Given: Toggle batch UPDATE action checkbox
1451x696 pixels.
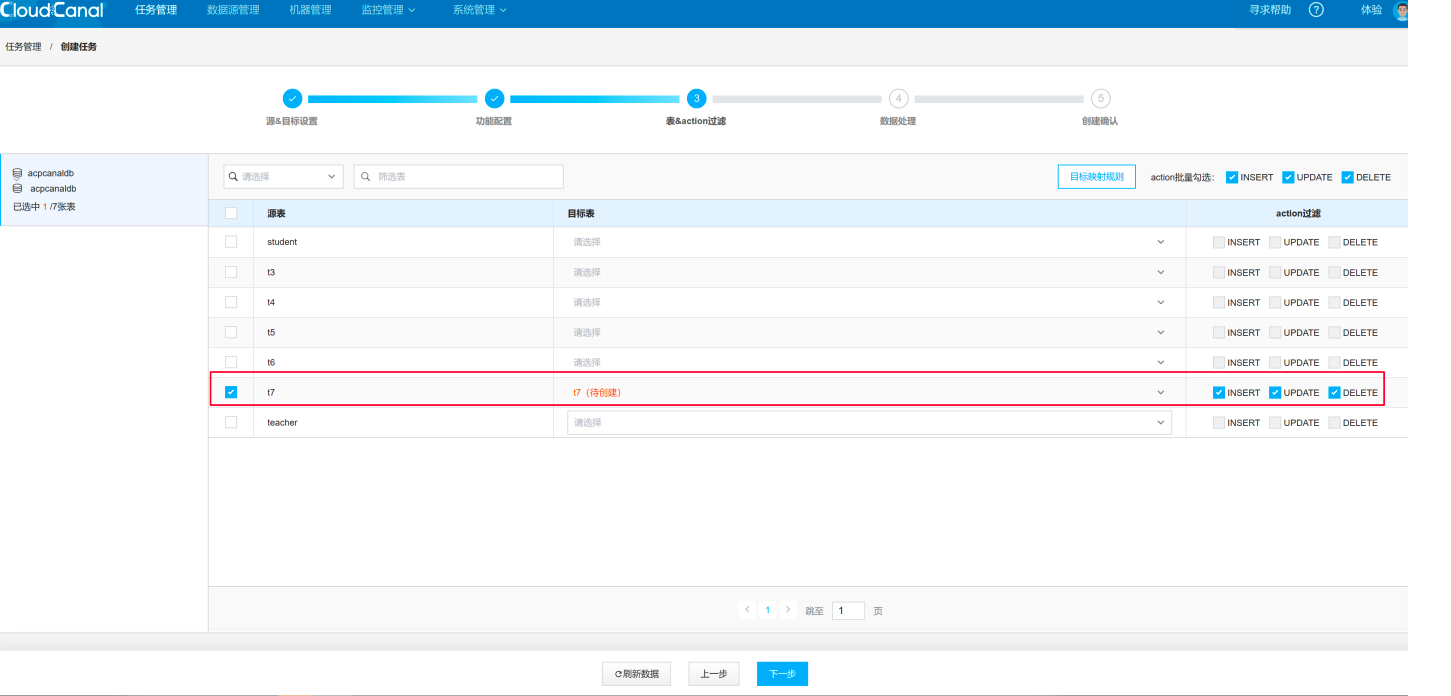Looking at the screenshot, I should point(1289,177).
